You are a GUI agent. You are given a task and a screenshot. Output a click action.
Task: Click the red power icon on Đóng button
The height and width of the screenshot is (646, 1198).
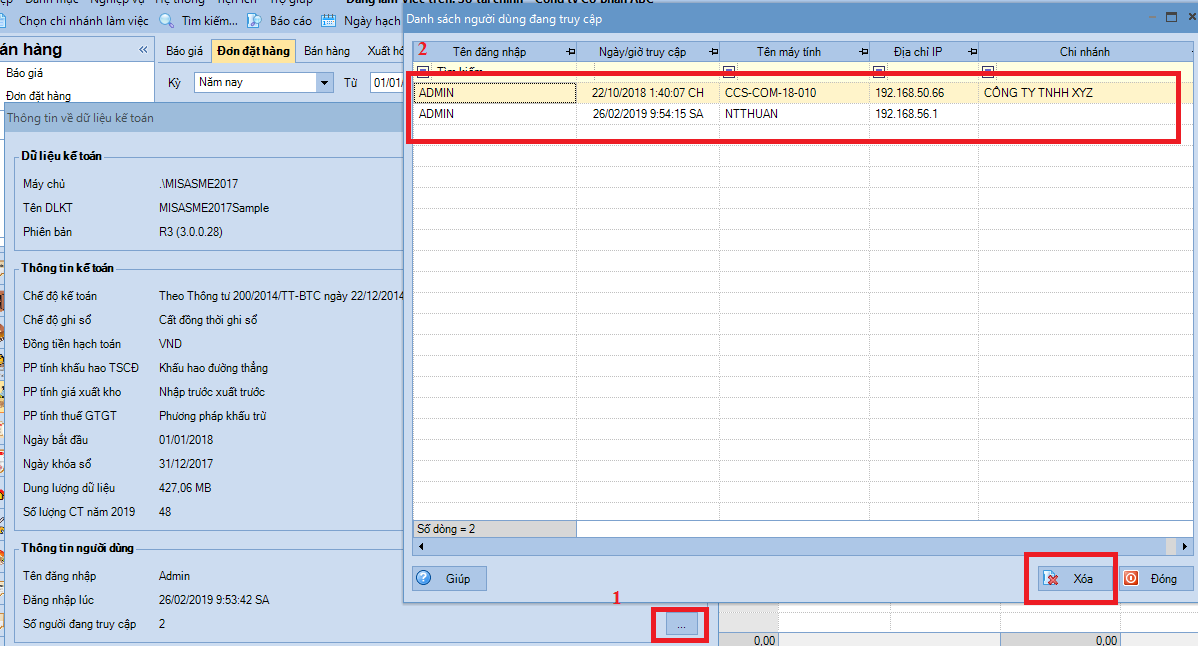[x=1131, y=578]
